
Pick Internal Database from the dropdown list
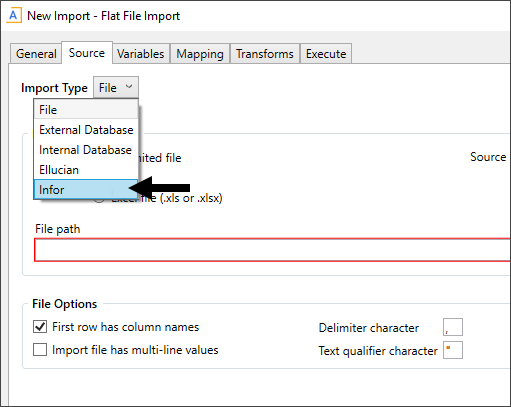click(86, 150)
